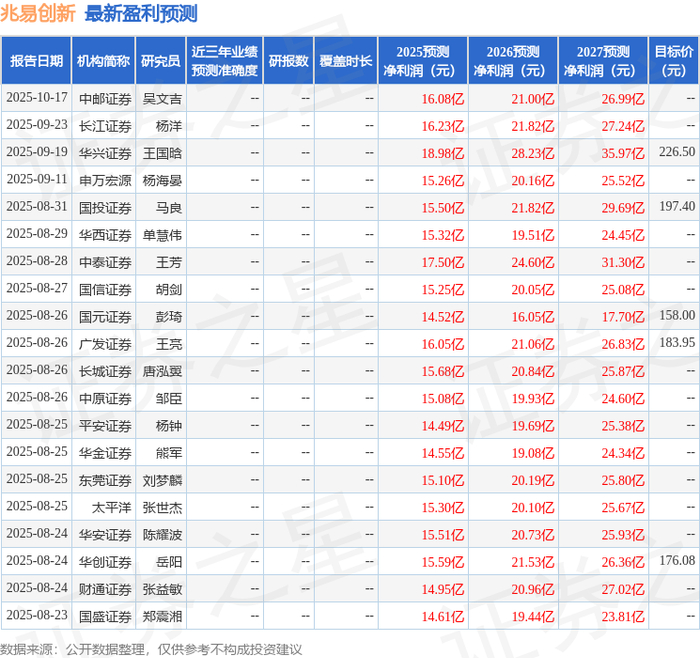Select analyst 唐泓翼
Screen dimensions: 700x658
[162, 371]
